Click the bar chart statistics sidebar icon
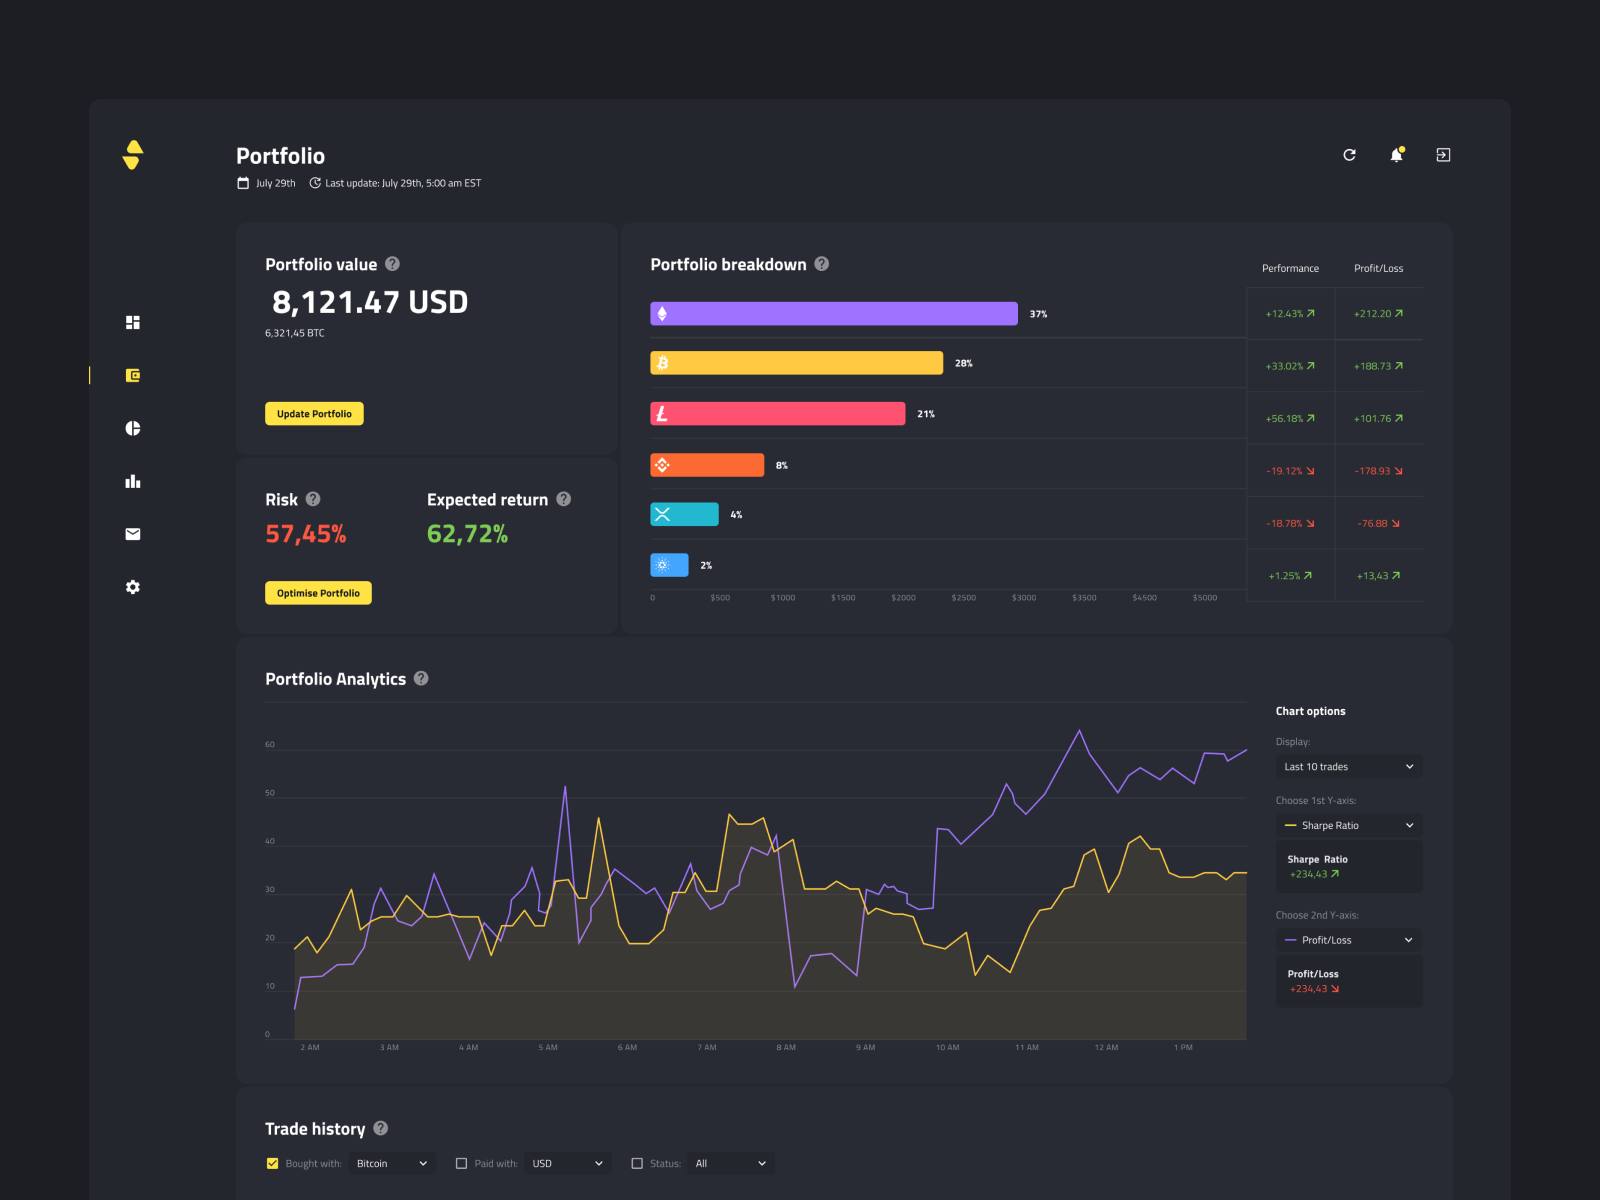 point(133,481)
